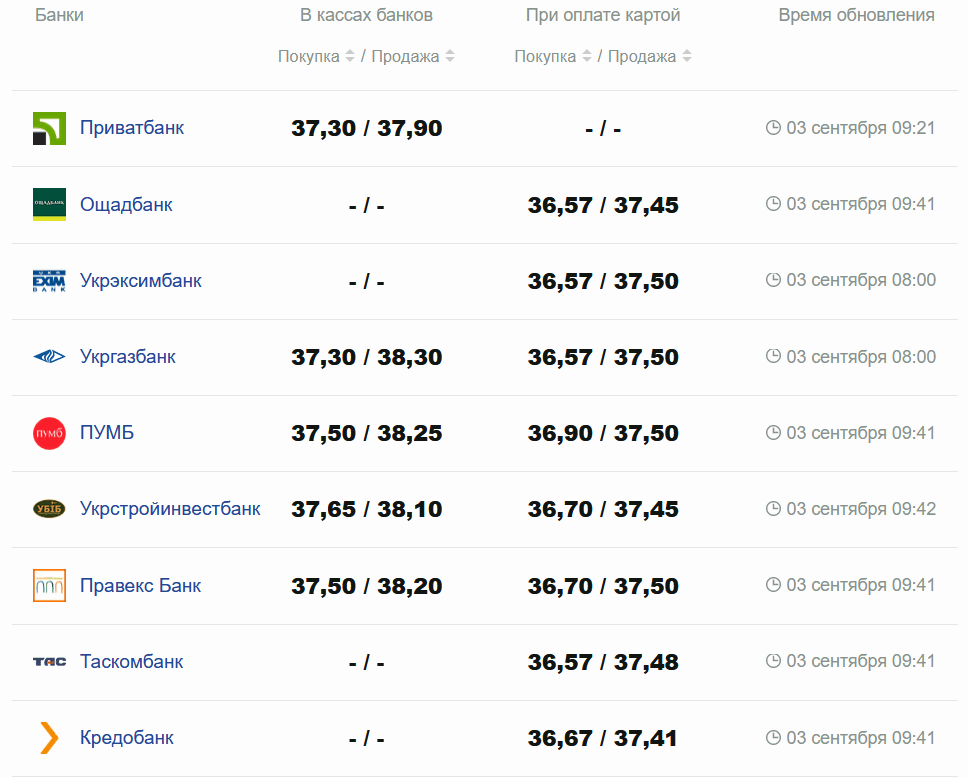Click the red ПУМБ logo icon
Screen dimensions: 968x778
(x=49, y=433)
